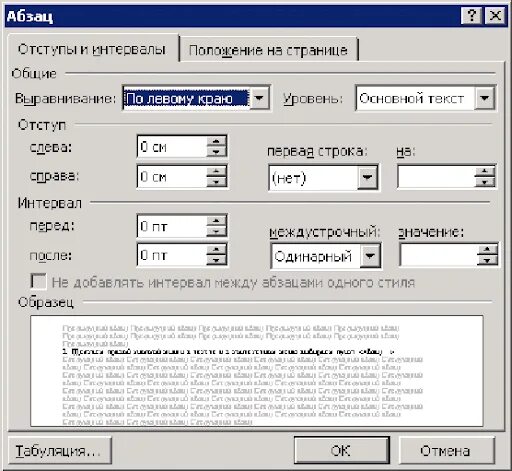
Task: Increase the перед spacing value
Action: click(217, 221)
